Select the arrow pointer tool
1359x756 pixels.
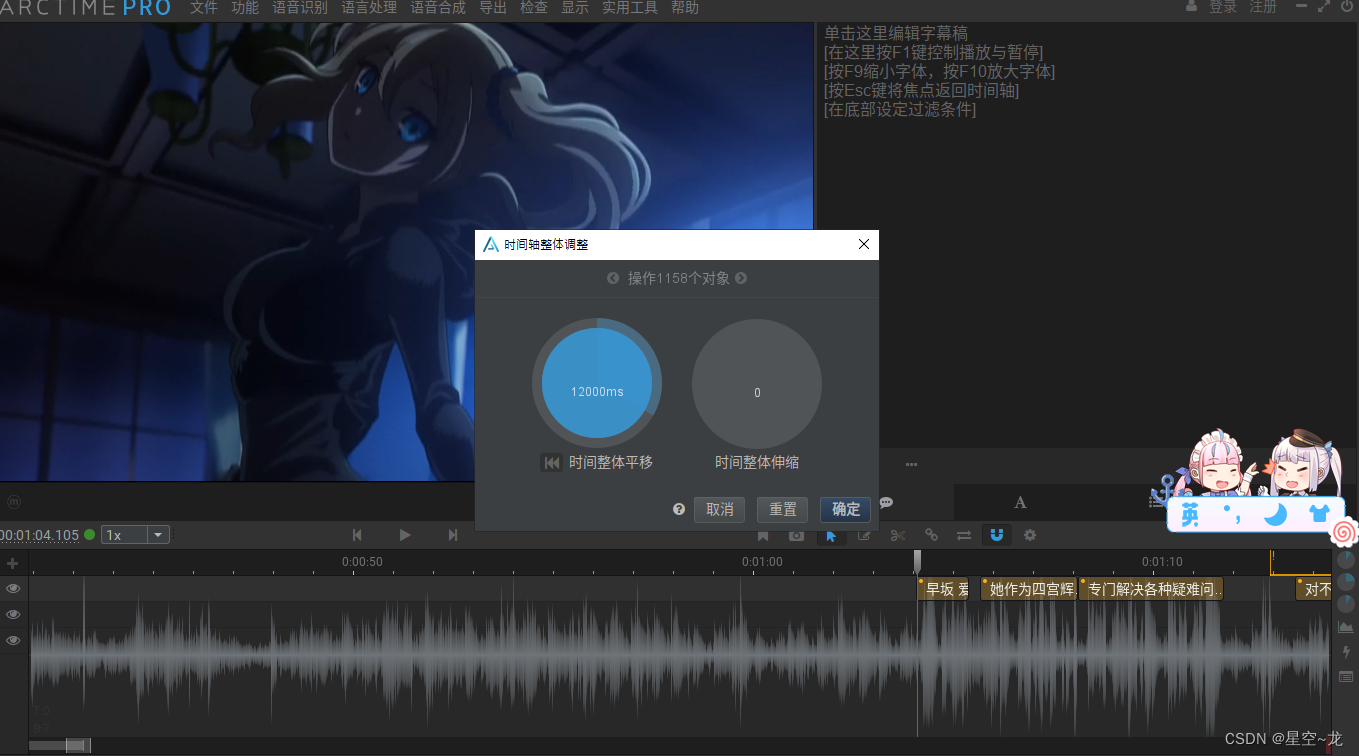(831, 535)
